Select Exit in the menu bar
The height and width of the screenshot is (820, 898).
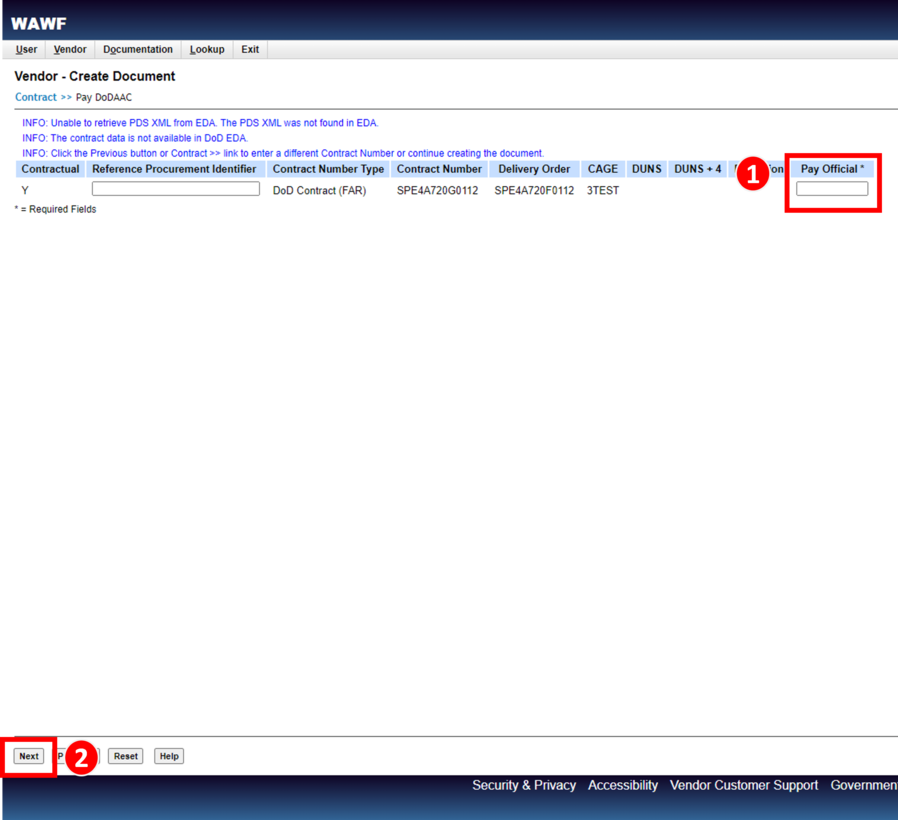[250, 49]
